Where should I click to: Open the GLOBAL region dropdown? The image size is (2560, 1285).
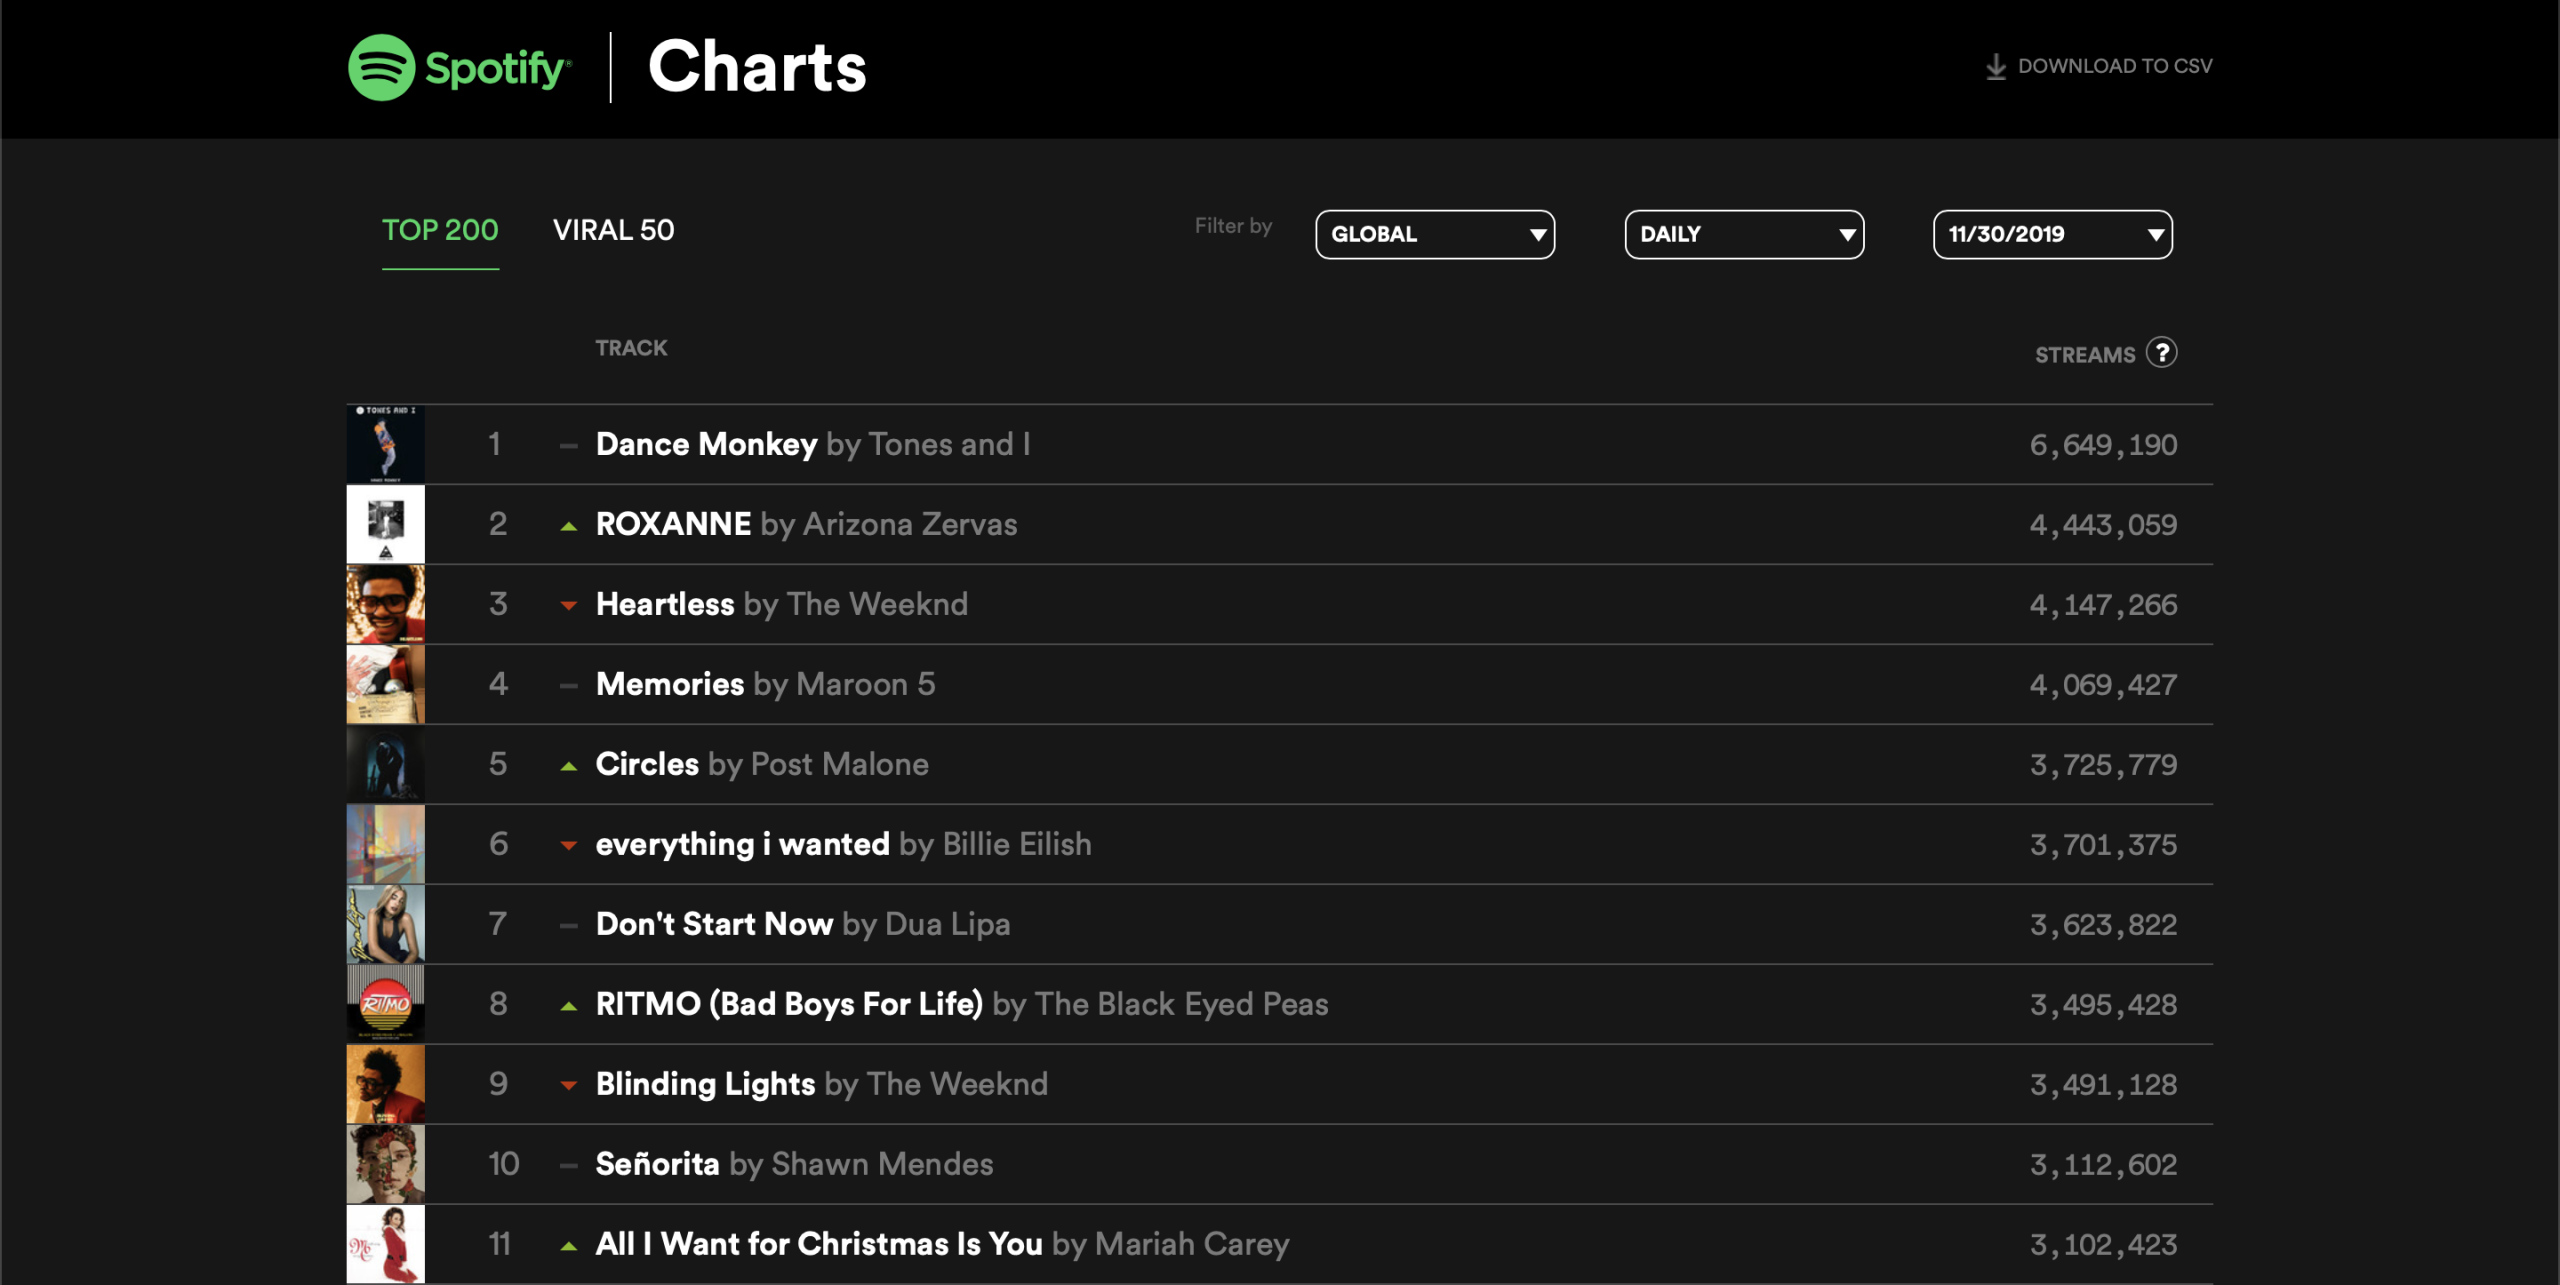pyautogui.click(x=1435, y=234)
